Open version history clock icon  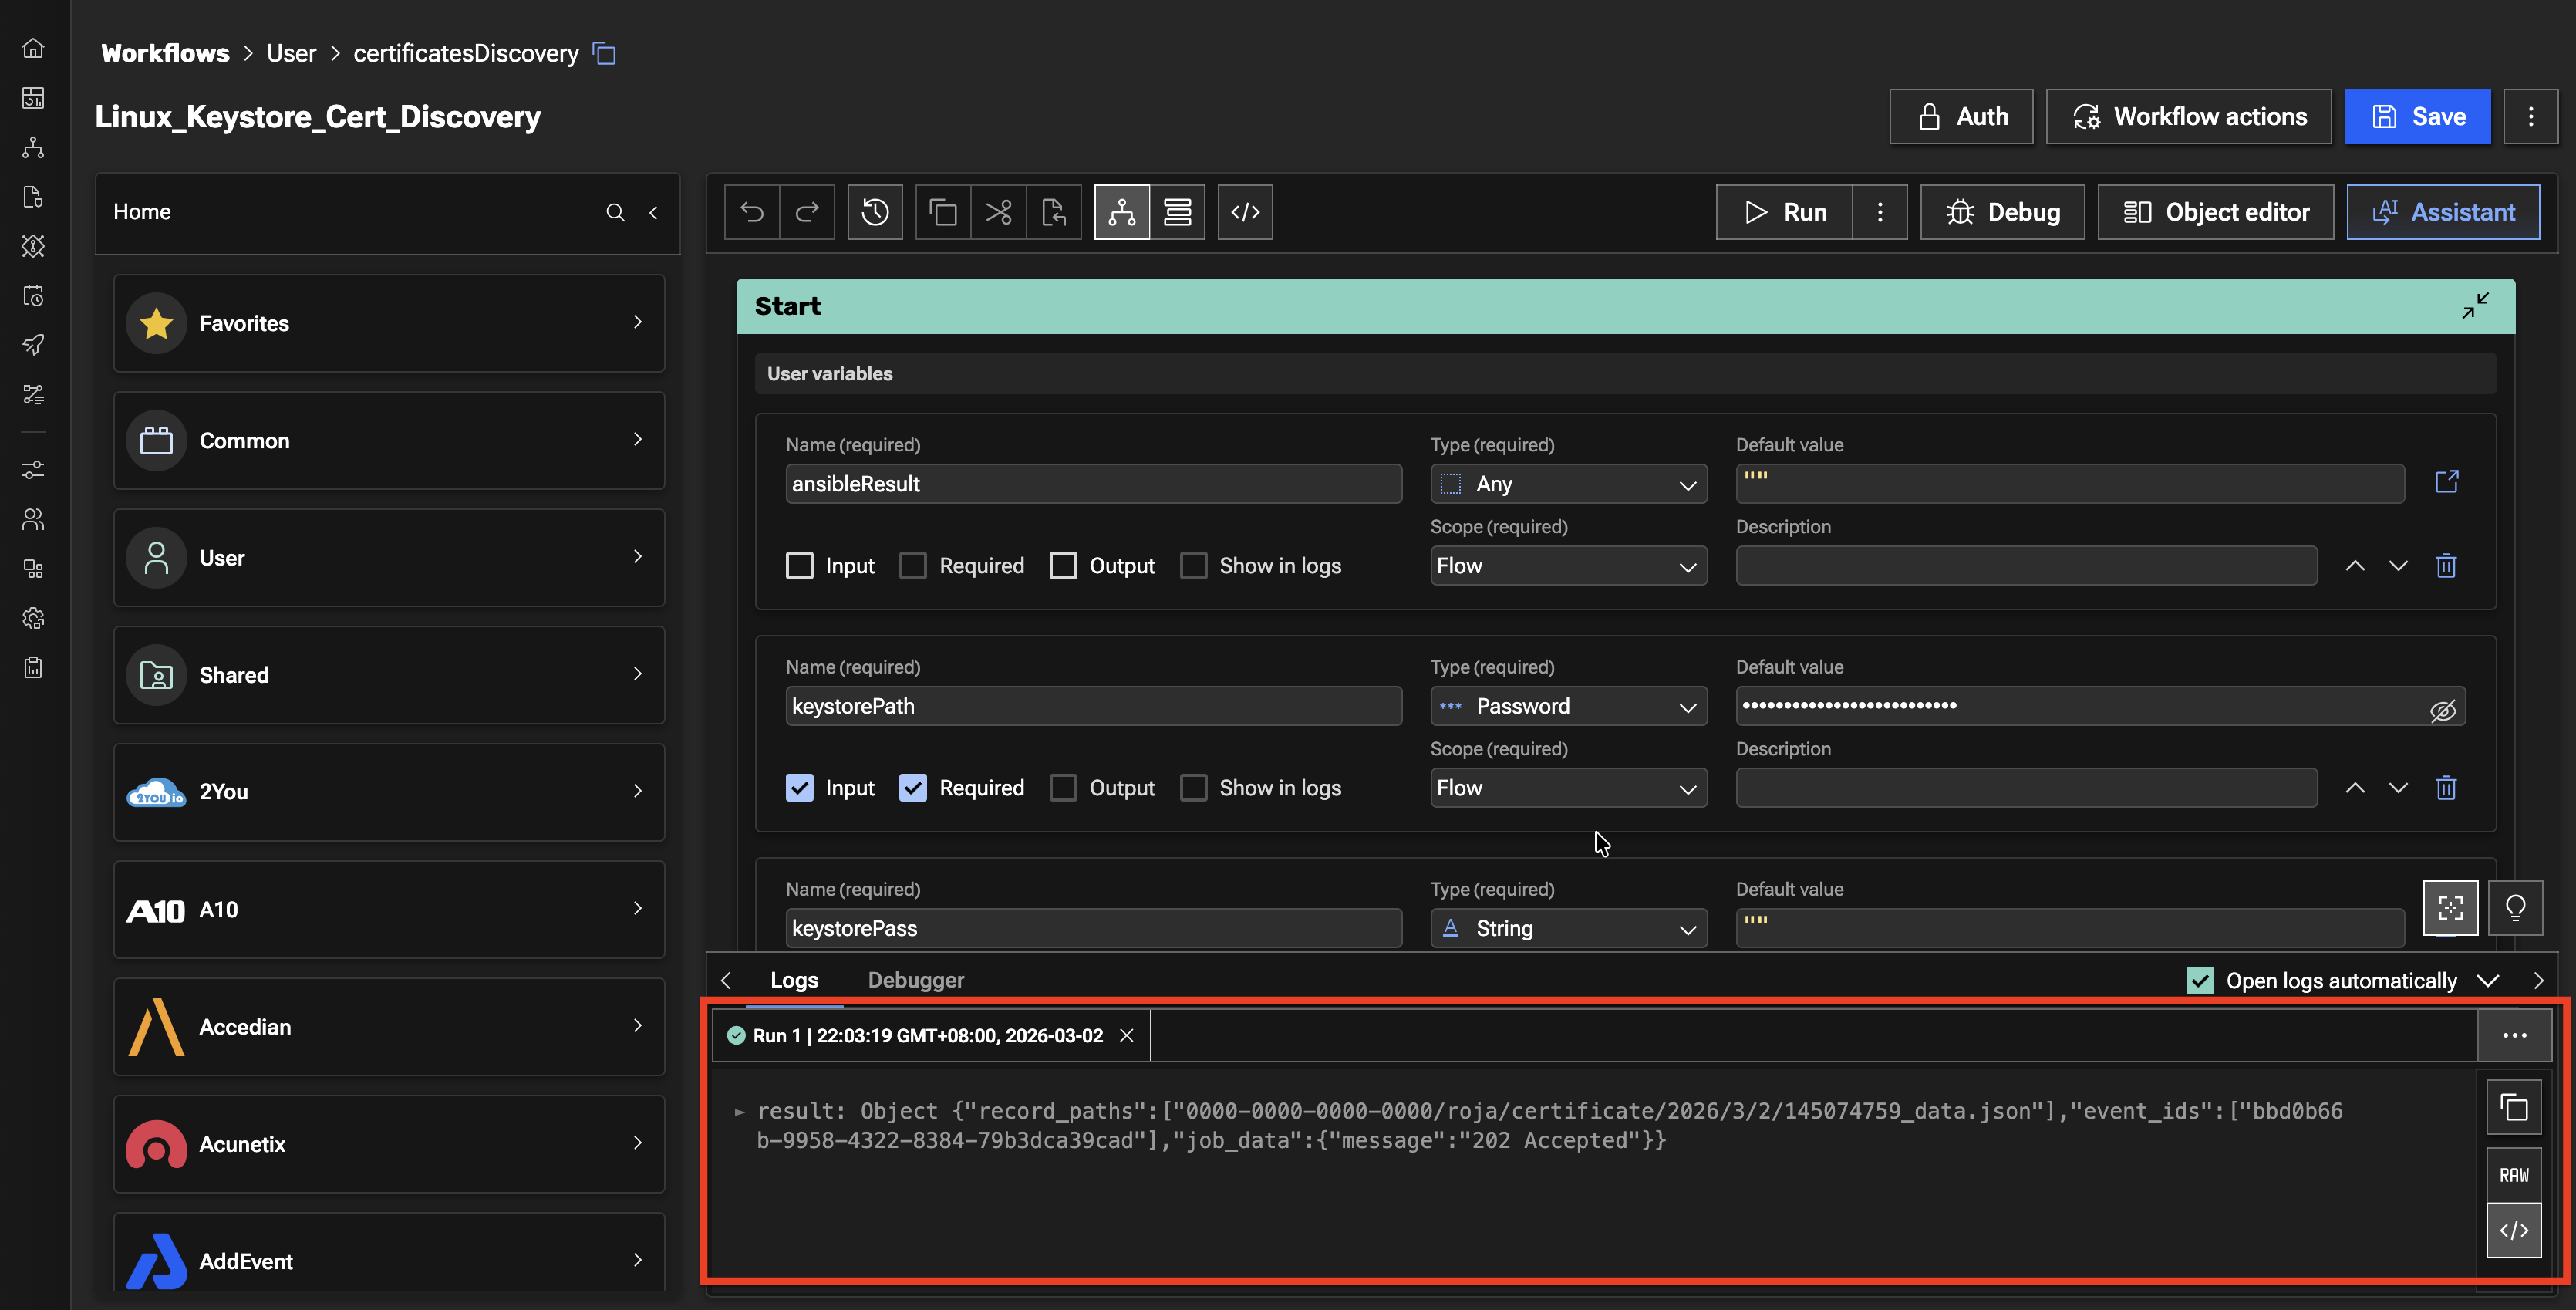pos(875,212)
